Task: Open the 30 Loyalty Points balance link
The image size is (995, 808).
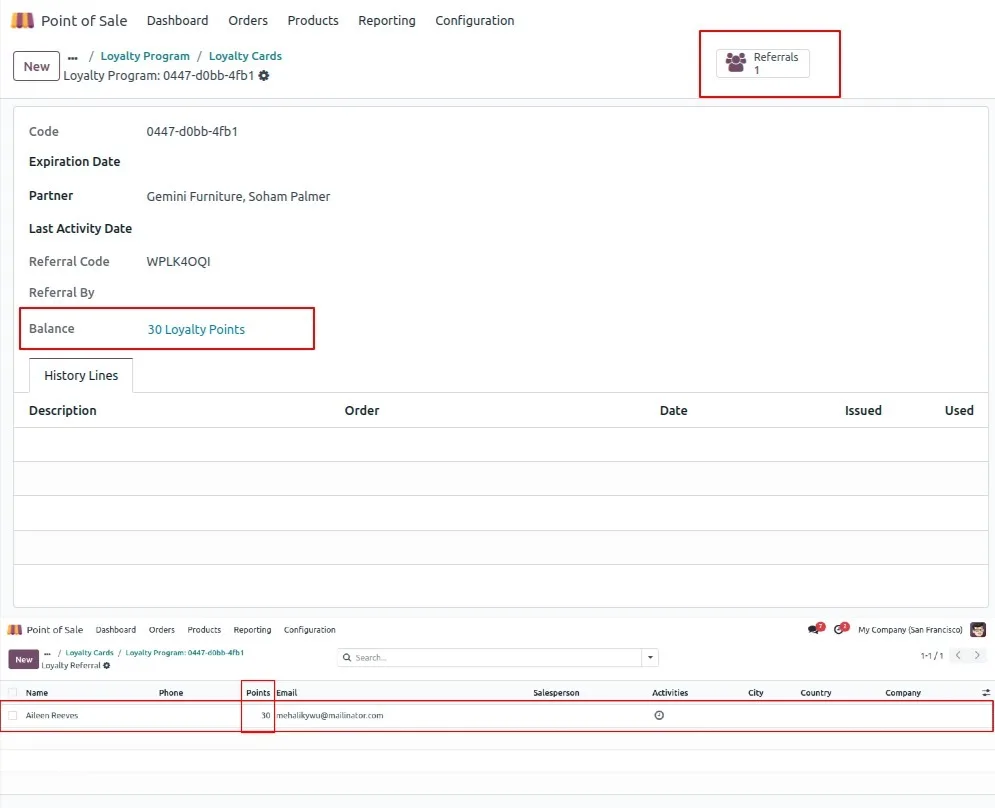Action: coord(196,329)
